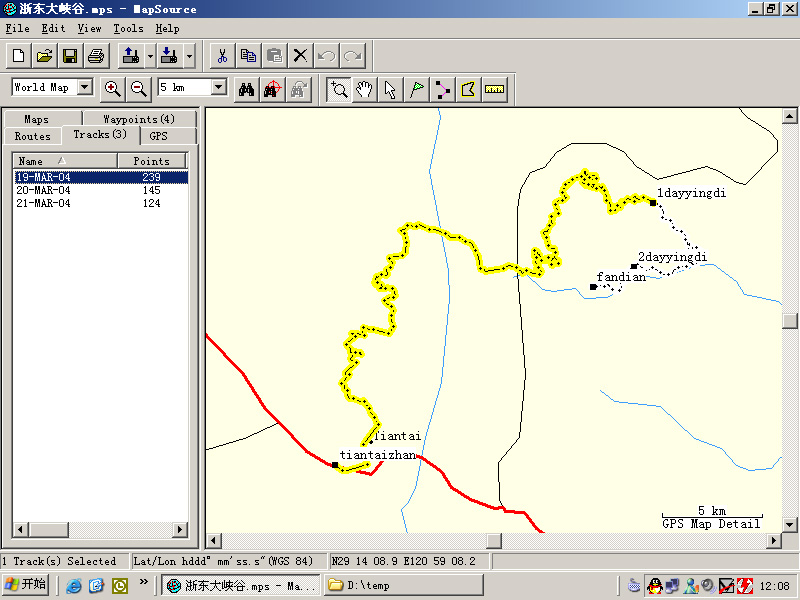The width and height of the screenshot is (800, 600).
Task: Open Find with the binoculars icon
Action: click(246, 89)
